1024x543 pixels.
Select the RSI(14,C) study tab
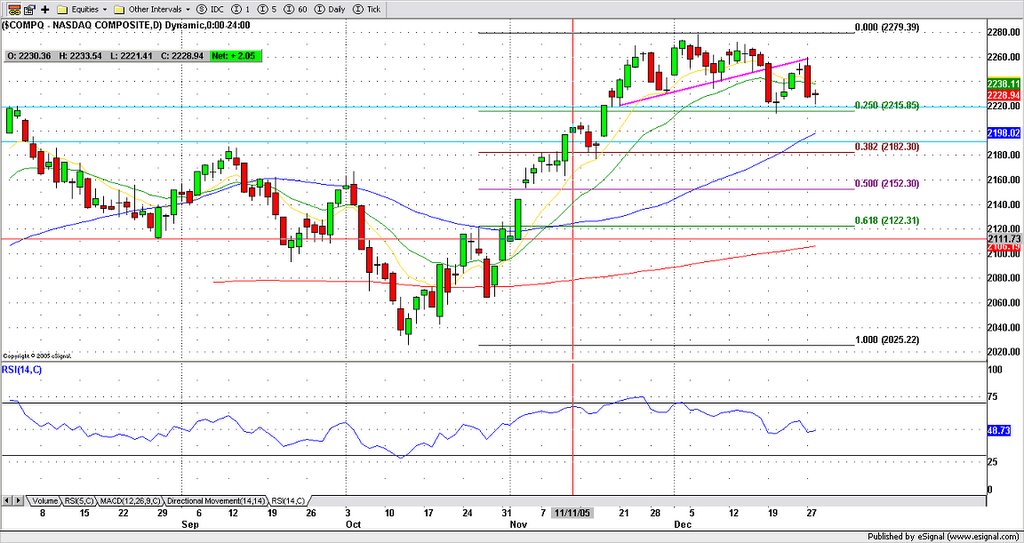288,501
